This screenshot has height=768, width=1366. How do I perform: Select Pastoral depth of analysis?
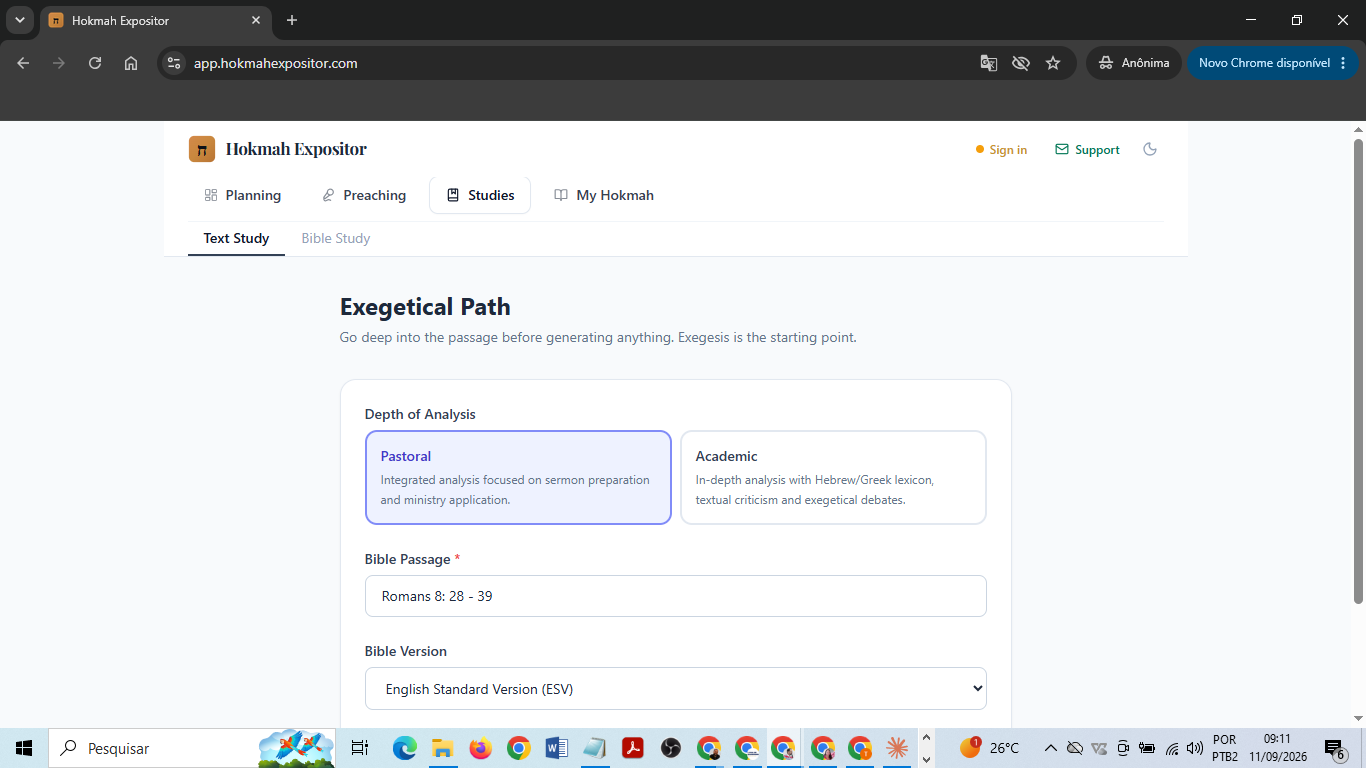518,477
